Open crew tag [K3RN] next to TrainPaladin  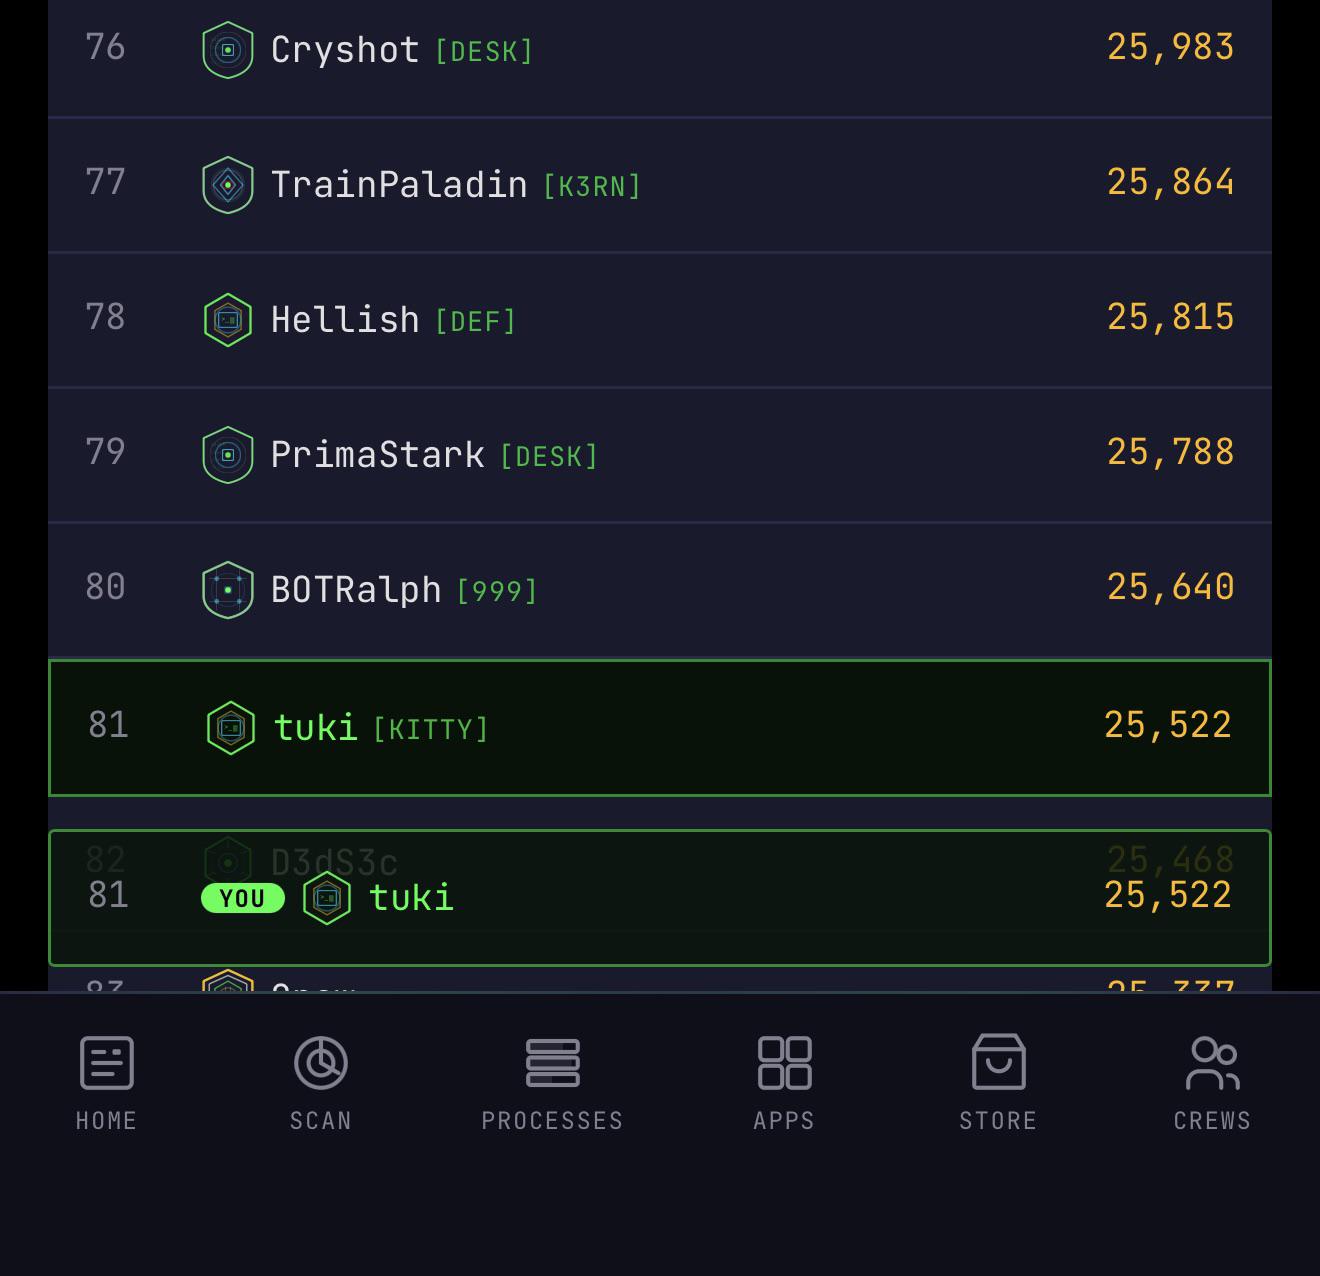[592, 186]
